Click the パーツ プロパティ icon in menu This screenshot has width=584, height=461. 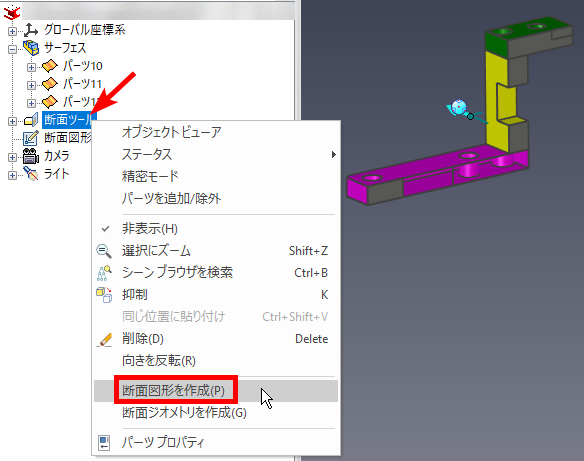pyautogui.click(x=104, y=443)
